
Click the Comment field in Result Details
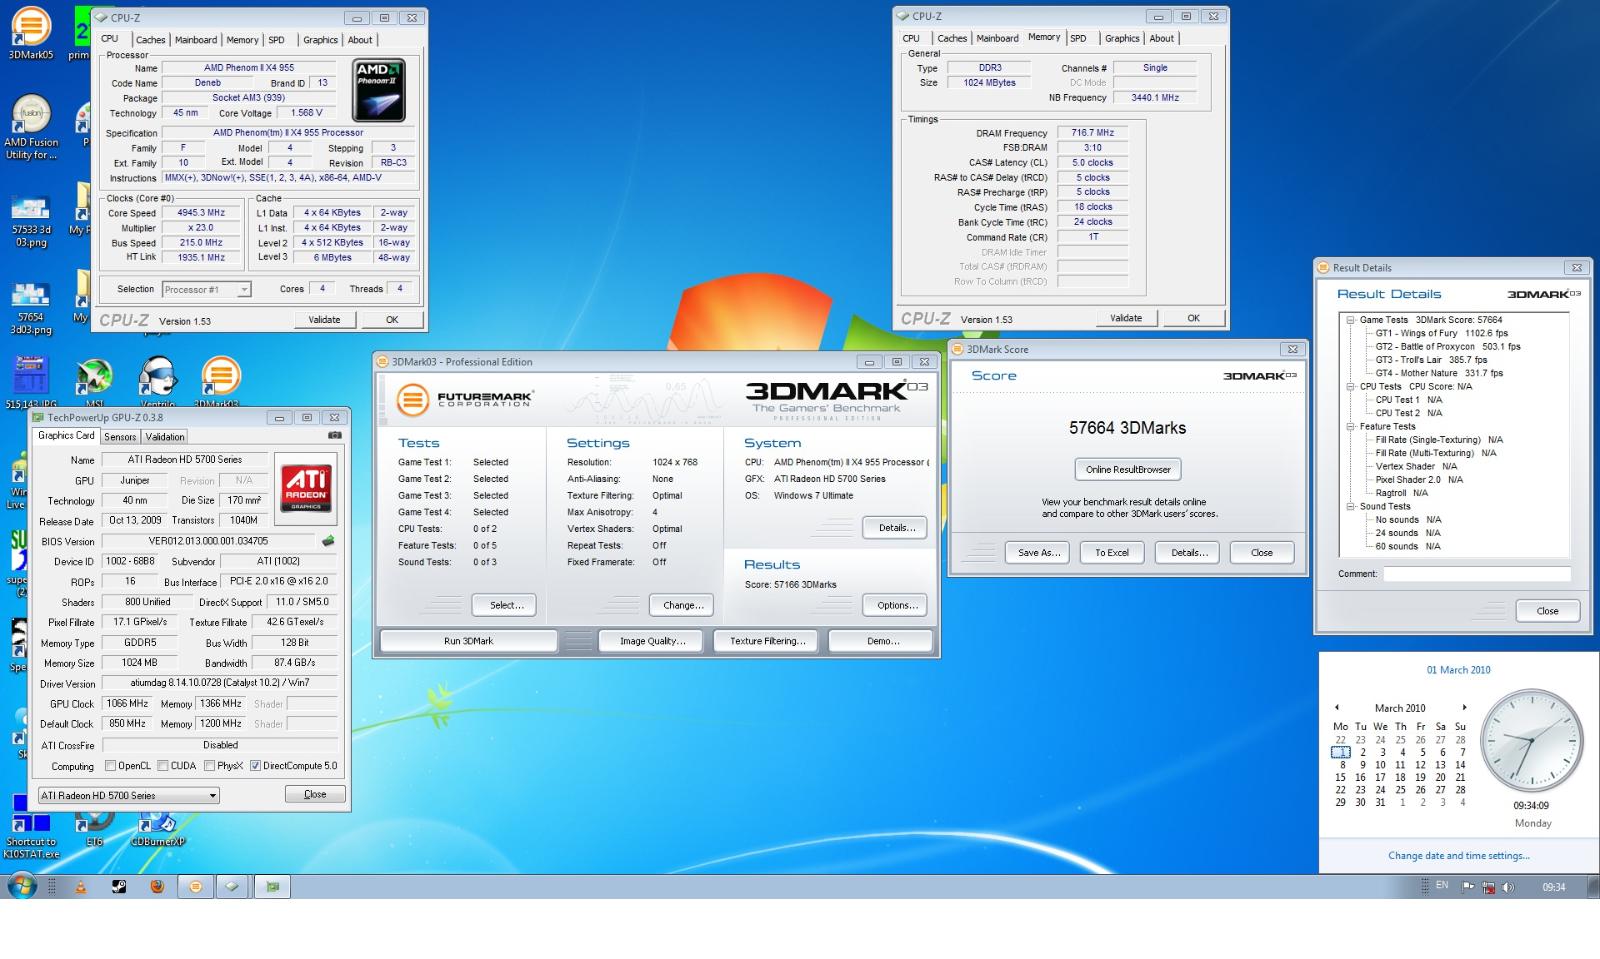(x=1477, y=574)
